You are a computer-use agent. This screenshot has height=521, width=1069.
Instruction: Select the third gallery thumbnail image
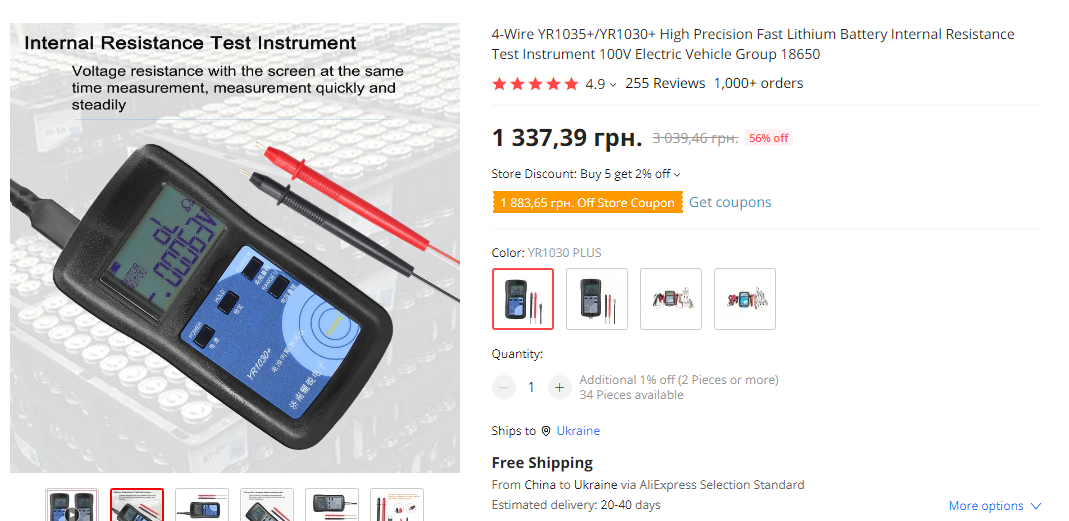202,506
